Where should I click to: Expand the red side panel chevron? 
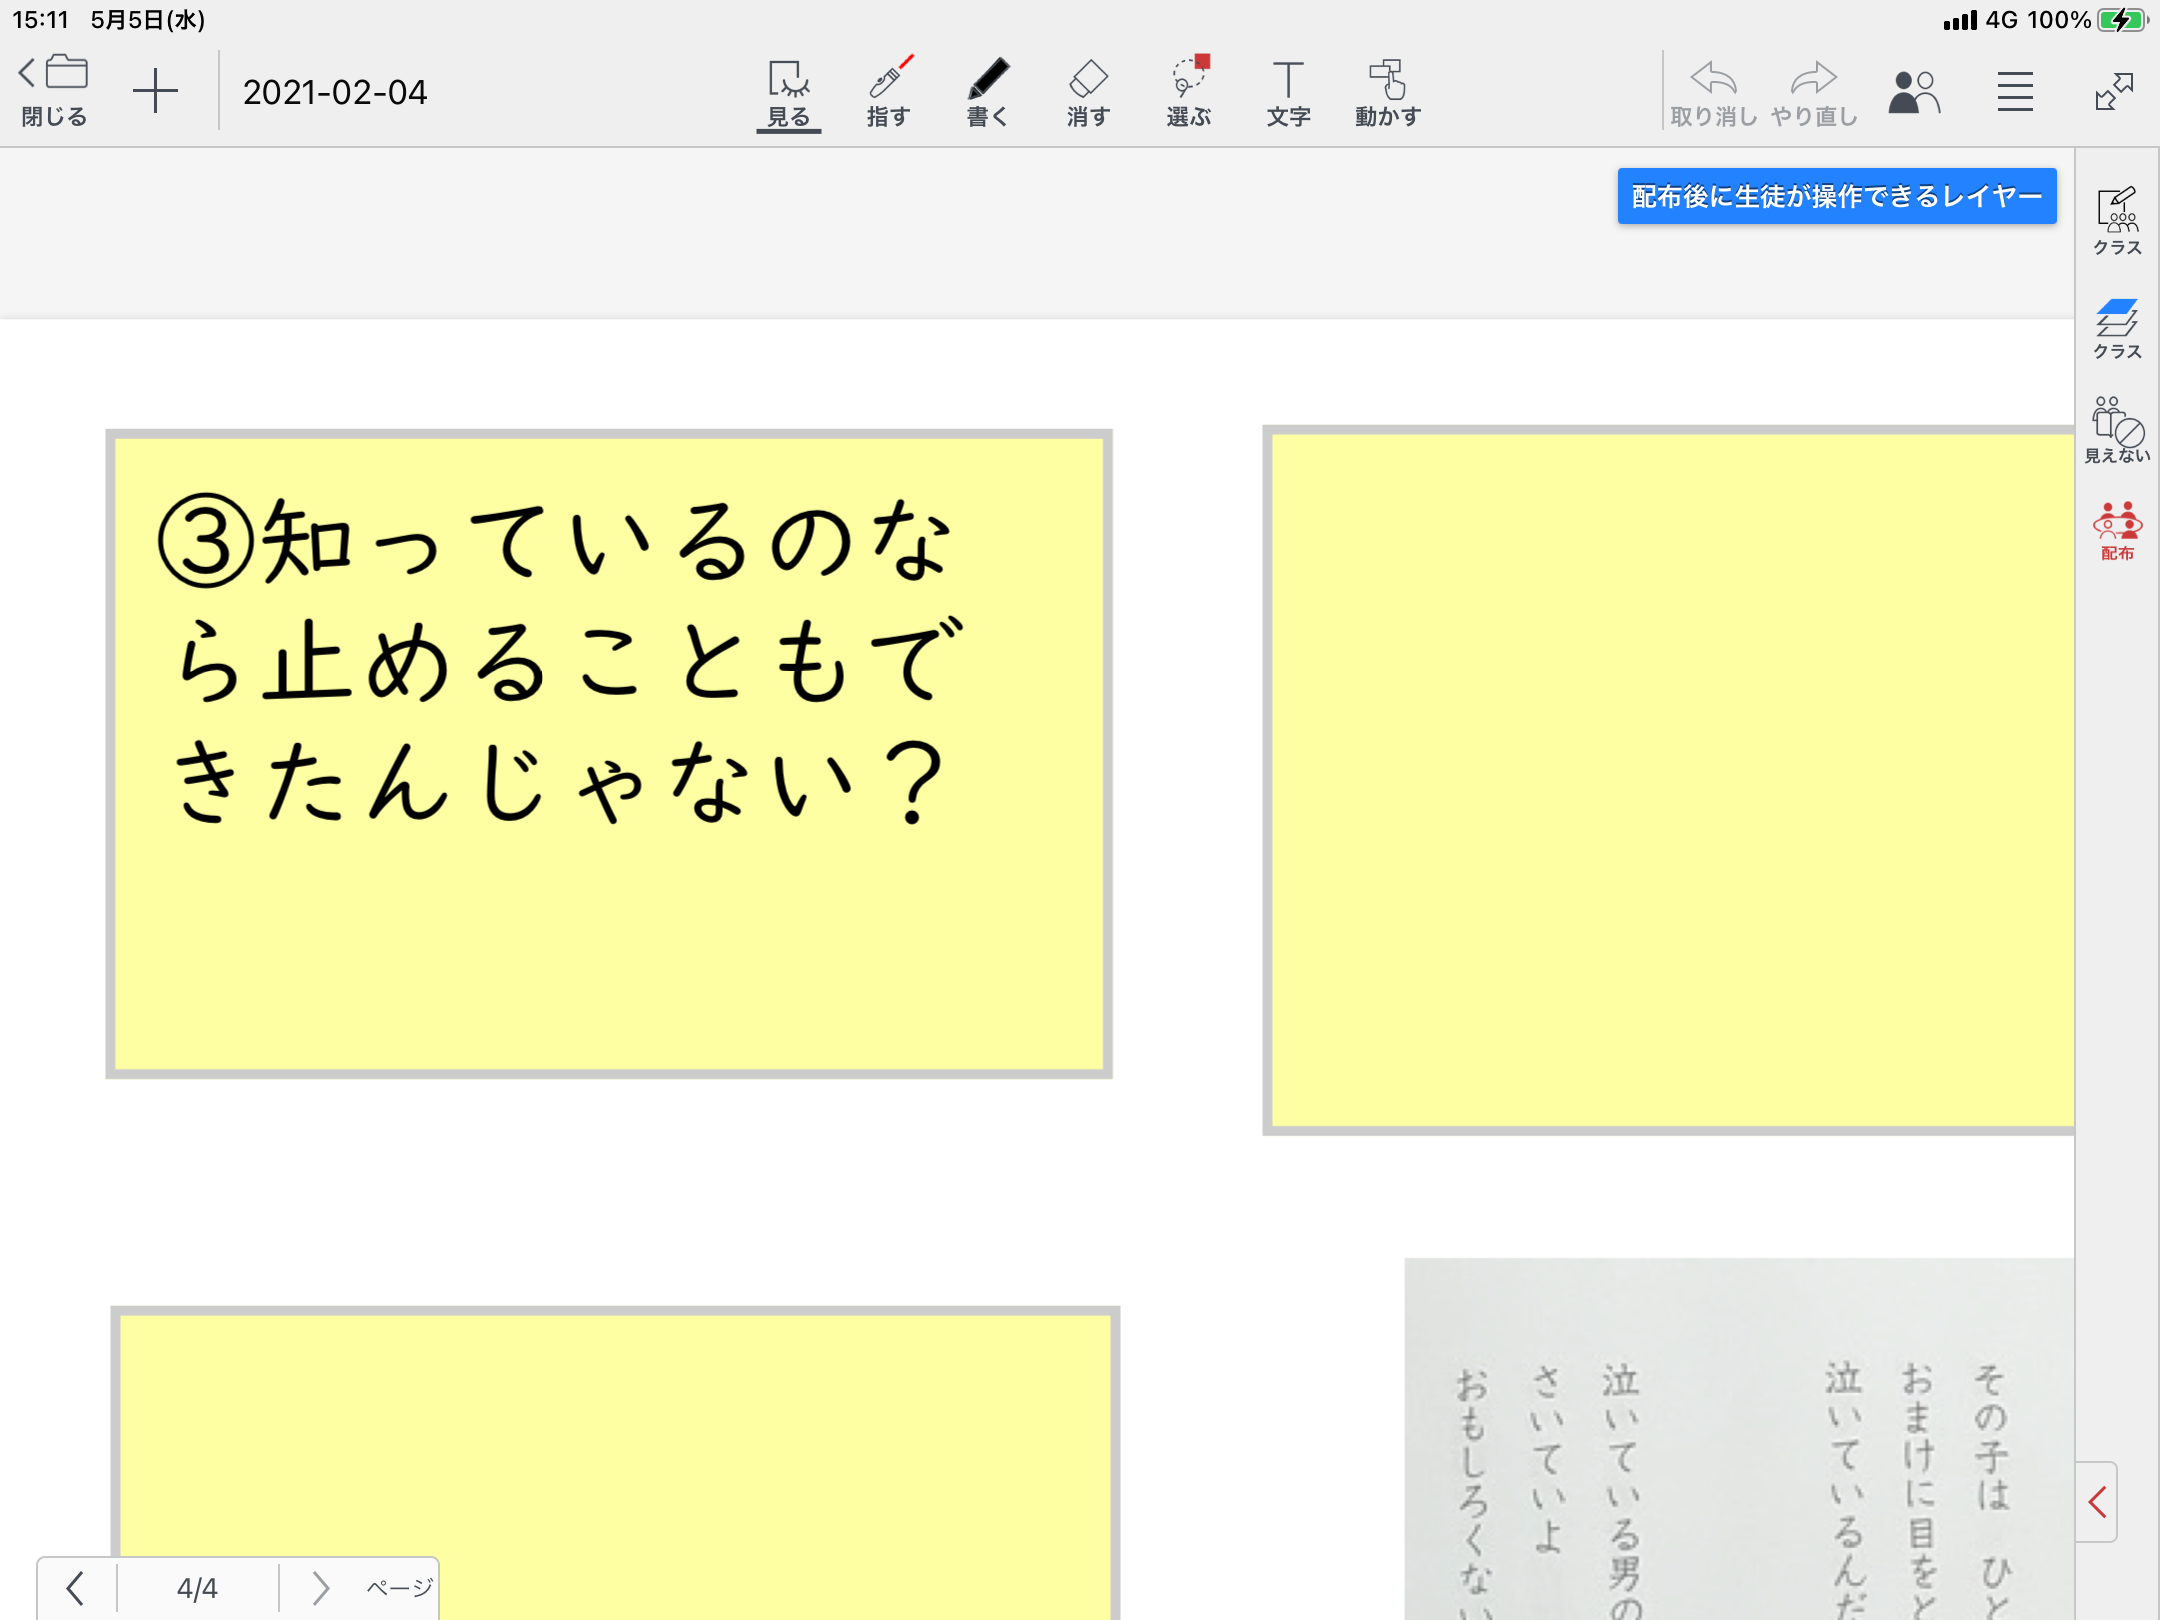point(2098,1501)
